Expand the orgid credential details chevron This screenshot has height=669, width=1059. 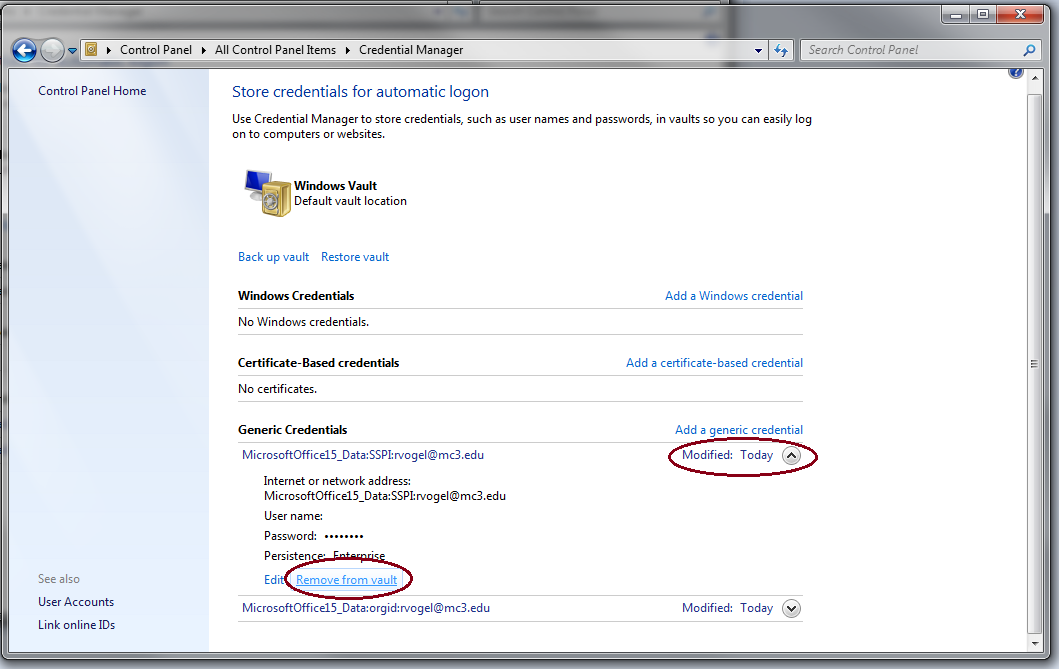click(x=791, y=608)
